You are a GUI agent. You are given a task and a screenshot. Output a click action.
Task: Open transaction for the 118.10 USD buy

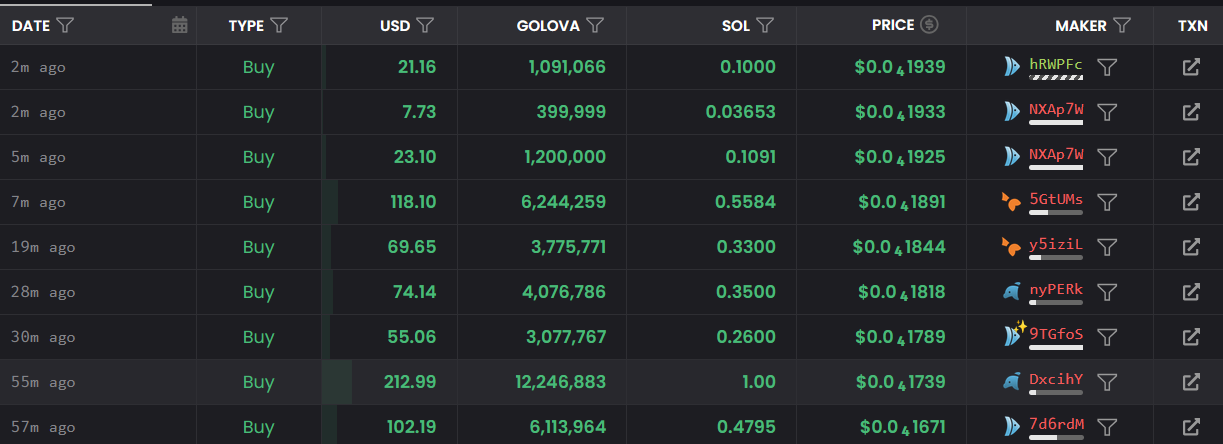[1191, 202]
